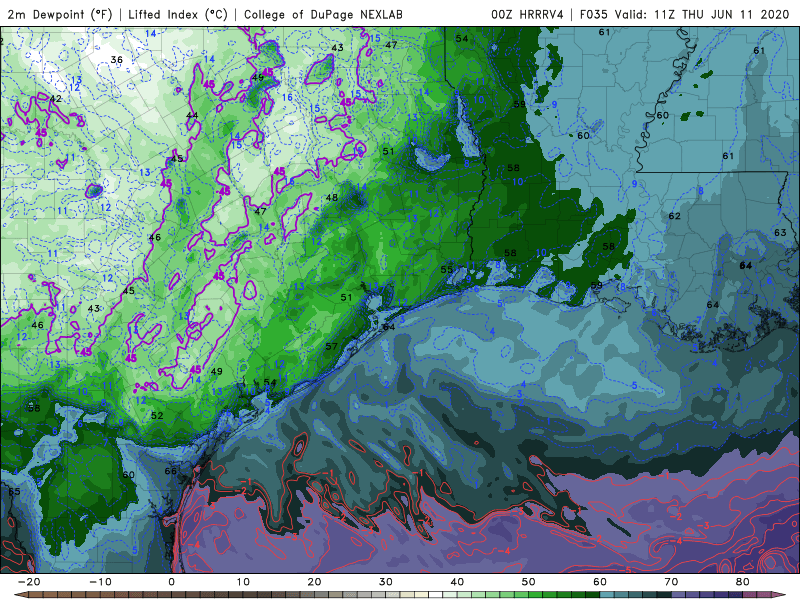Click the "40" color bar label
Screen dimensions: 800x600
point(457,582)
